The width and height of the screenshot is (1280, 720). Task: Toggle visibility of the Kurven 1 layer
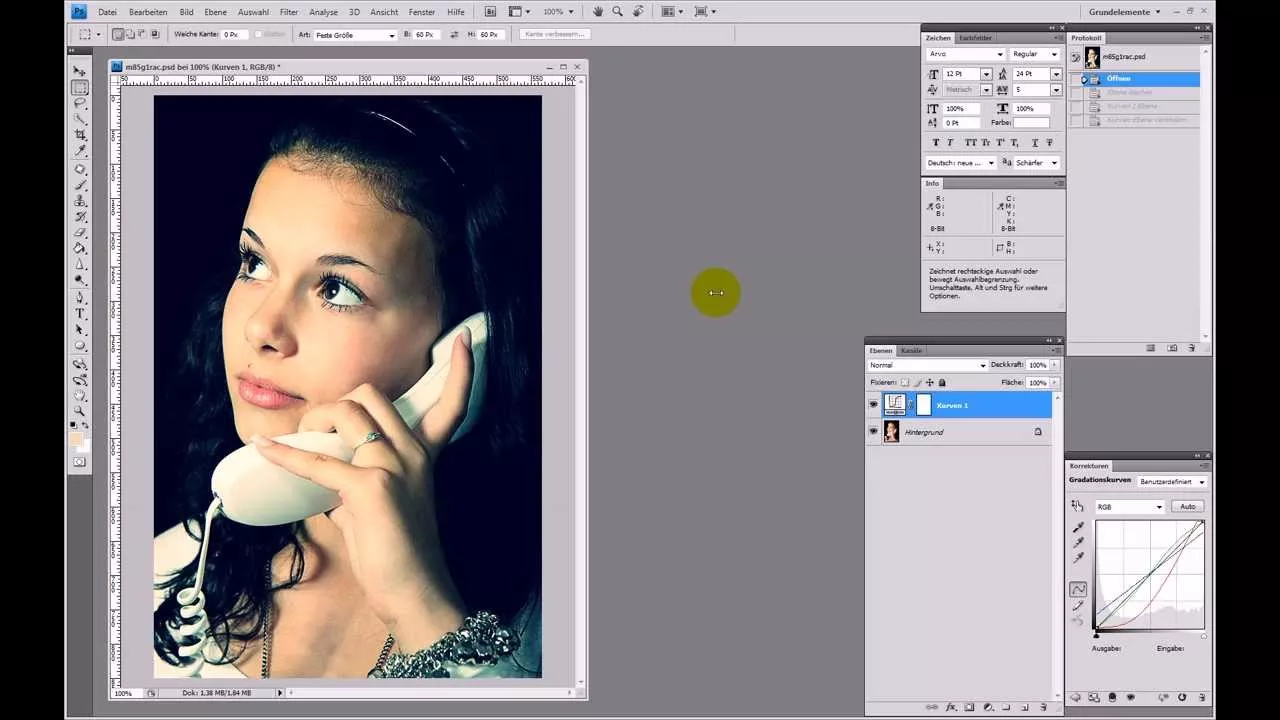click(x=874, y=404)
